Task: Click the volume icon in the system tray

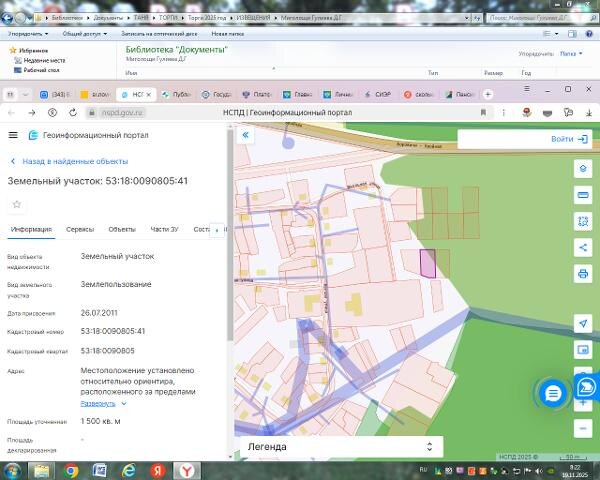Action: point(539,471)
